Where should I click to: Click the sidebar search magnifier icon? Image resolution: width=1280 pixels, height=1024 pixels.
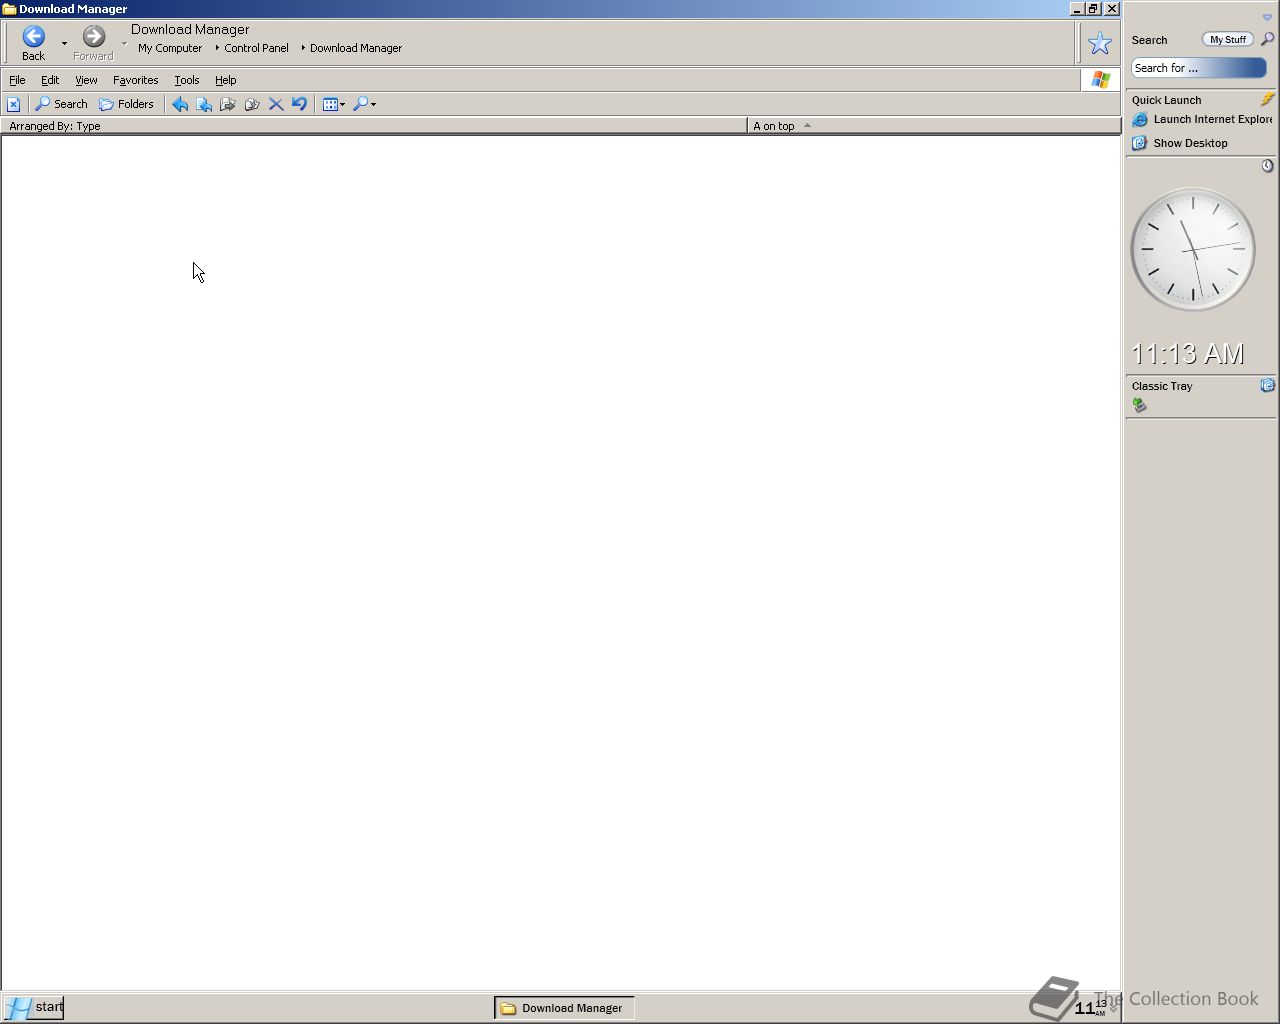coord(1267,39)
